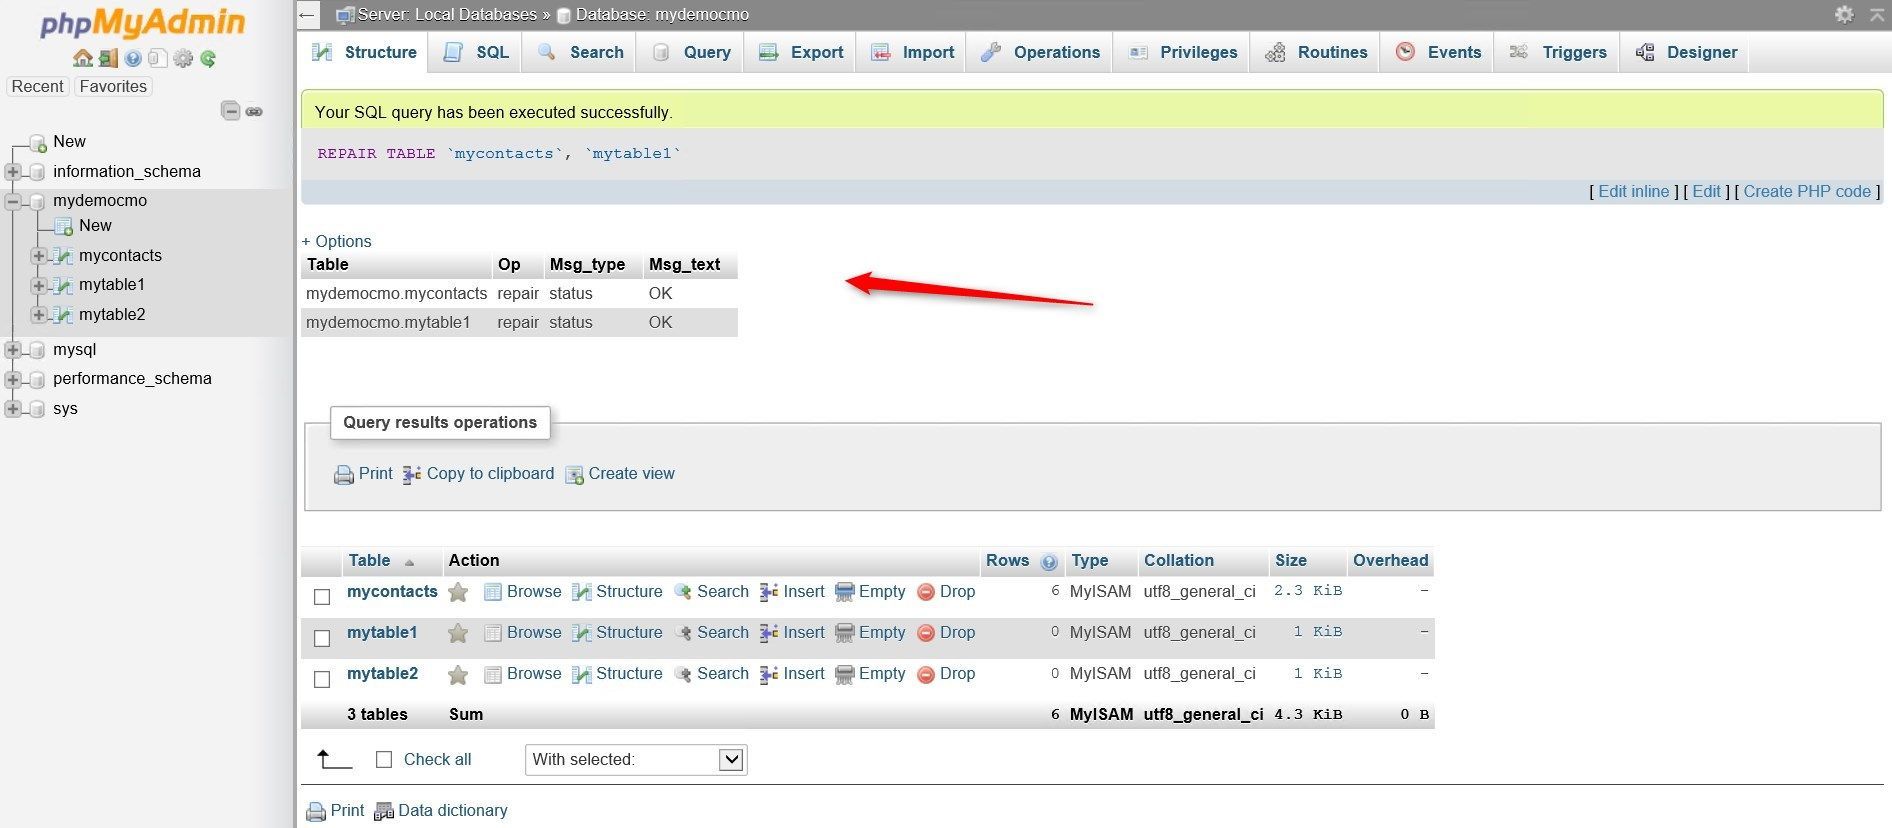Enable the Check all checkbox
Screen dimensions: 1892x828
pos(384,760)
